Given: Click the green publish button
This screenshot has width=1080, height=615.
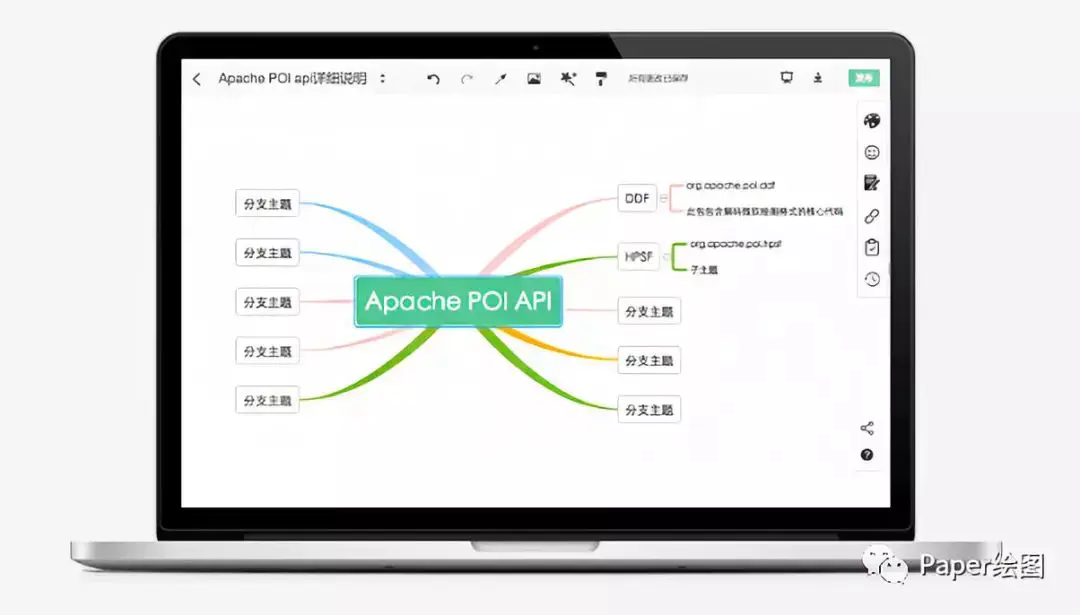Looking at the screenshot, I should click(x=862, y=77).
